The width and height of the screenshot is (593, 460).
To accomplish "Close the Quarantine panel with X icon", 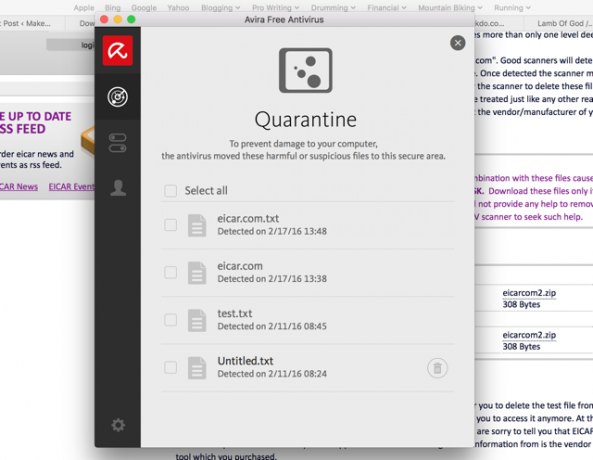I will (x=458, y=43).
